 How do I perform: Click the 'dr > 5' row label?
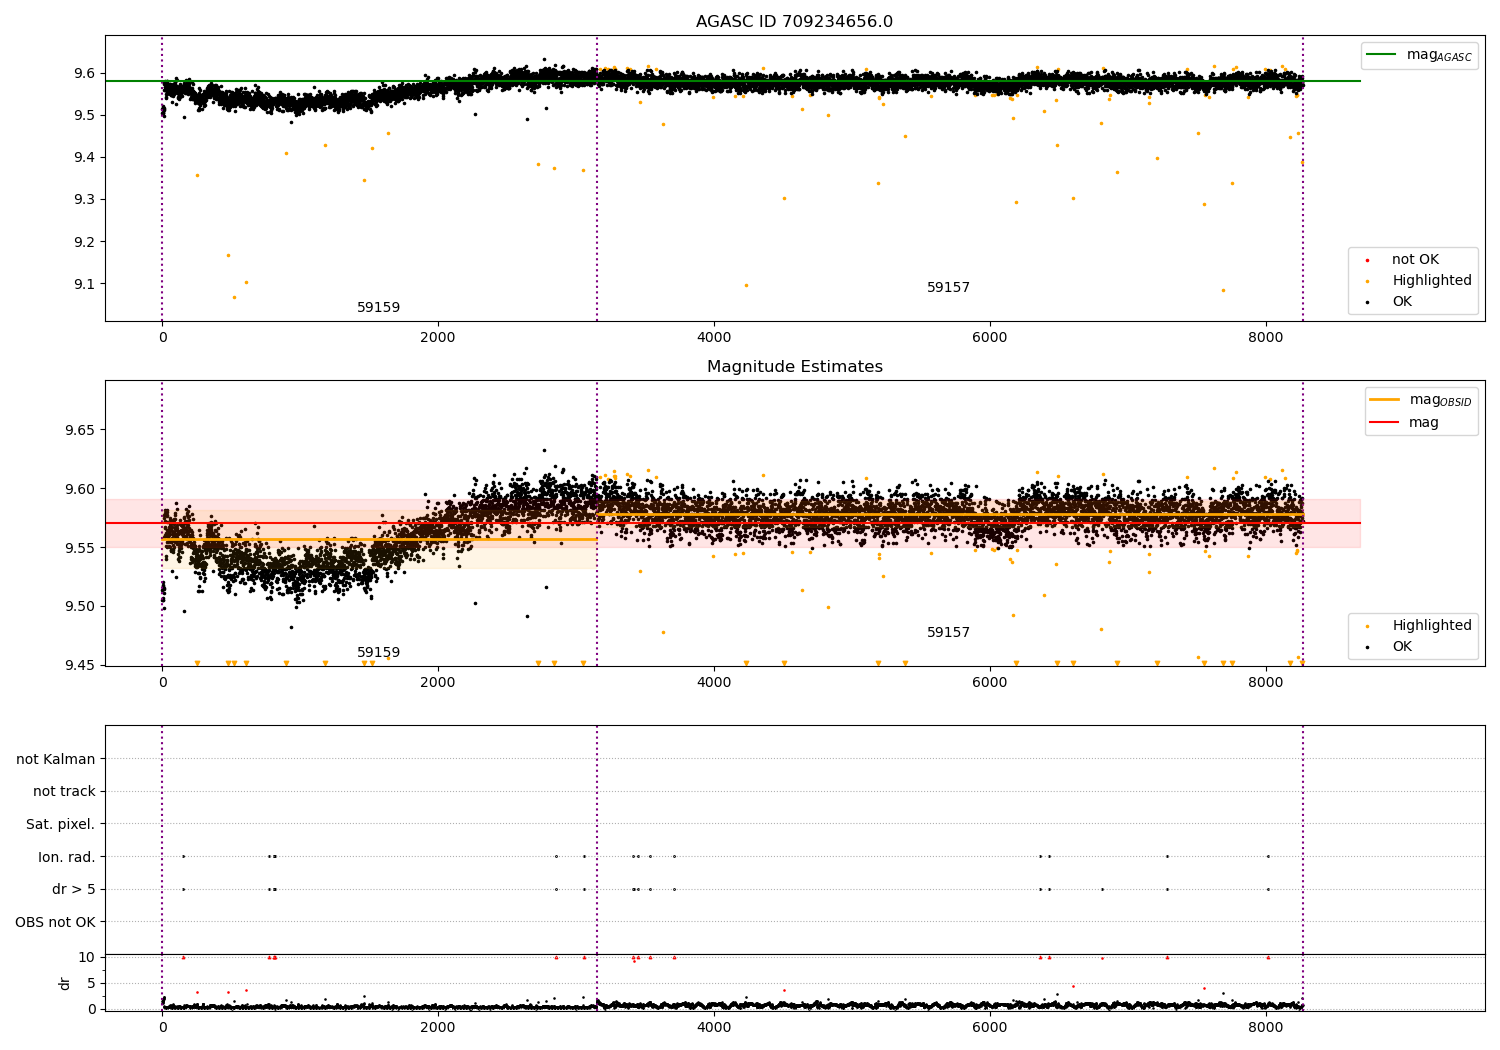(74, 890)
